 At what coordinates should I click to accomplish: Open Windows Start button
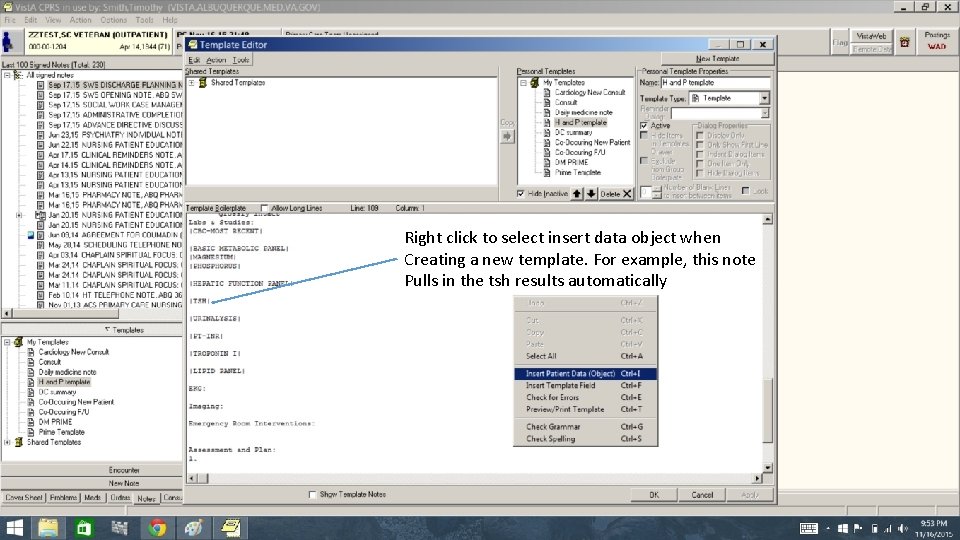pyautogui.click(x=14, y=528)
